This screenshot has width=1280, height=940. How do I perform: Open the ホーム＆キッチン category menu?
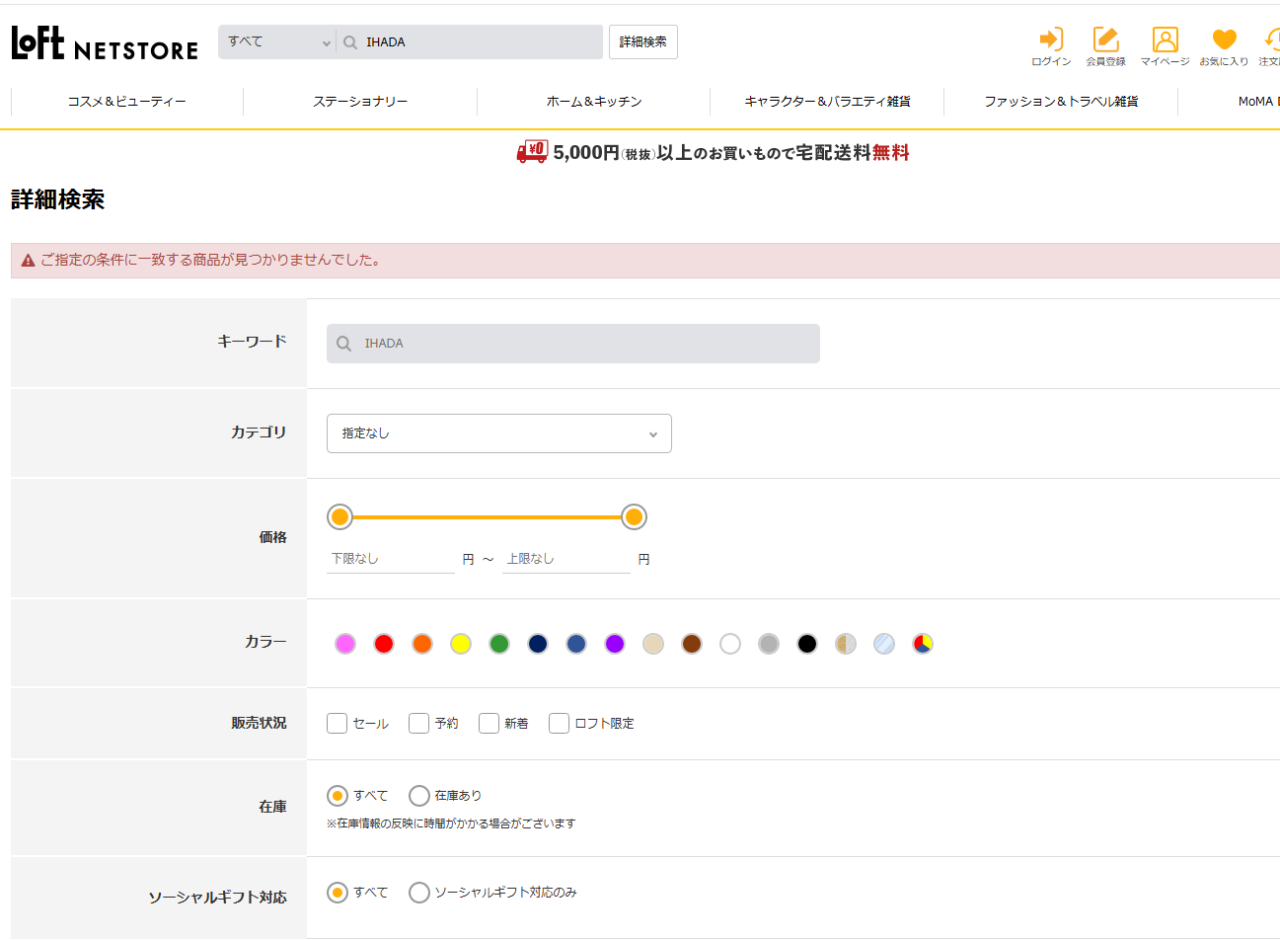coord(594,102)
